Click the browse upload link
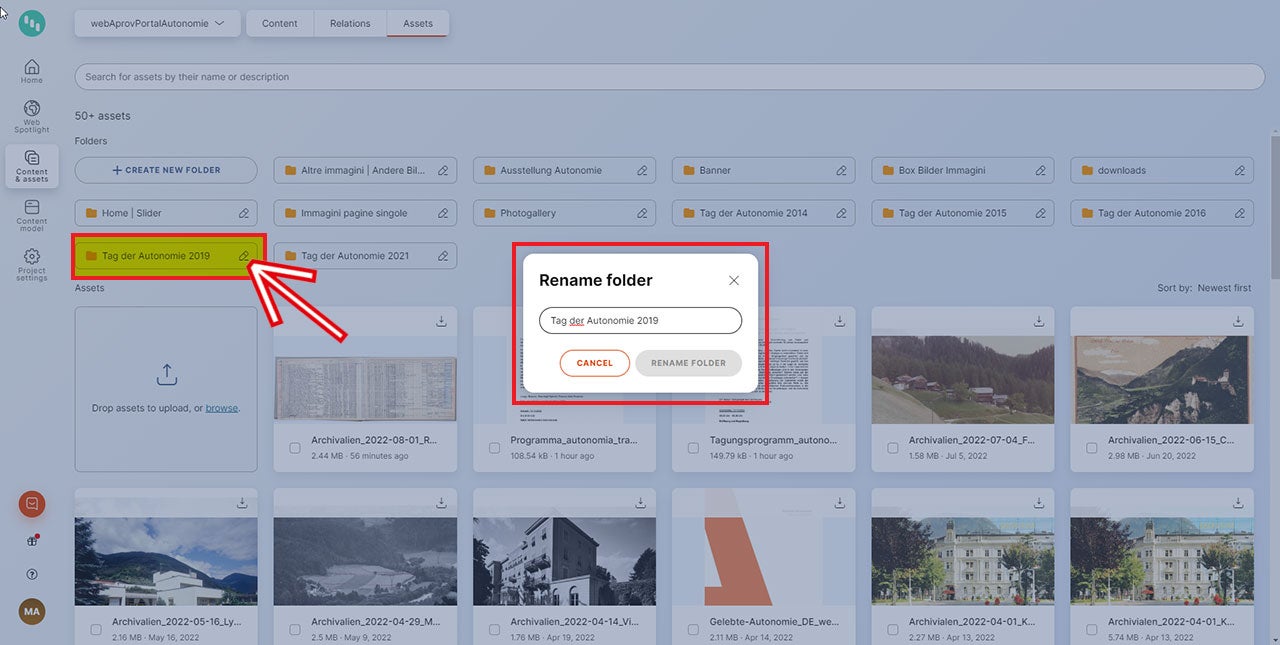Image resolution: width=1280 pixels, height=645 pixels. click(221, 408)
